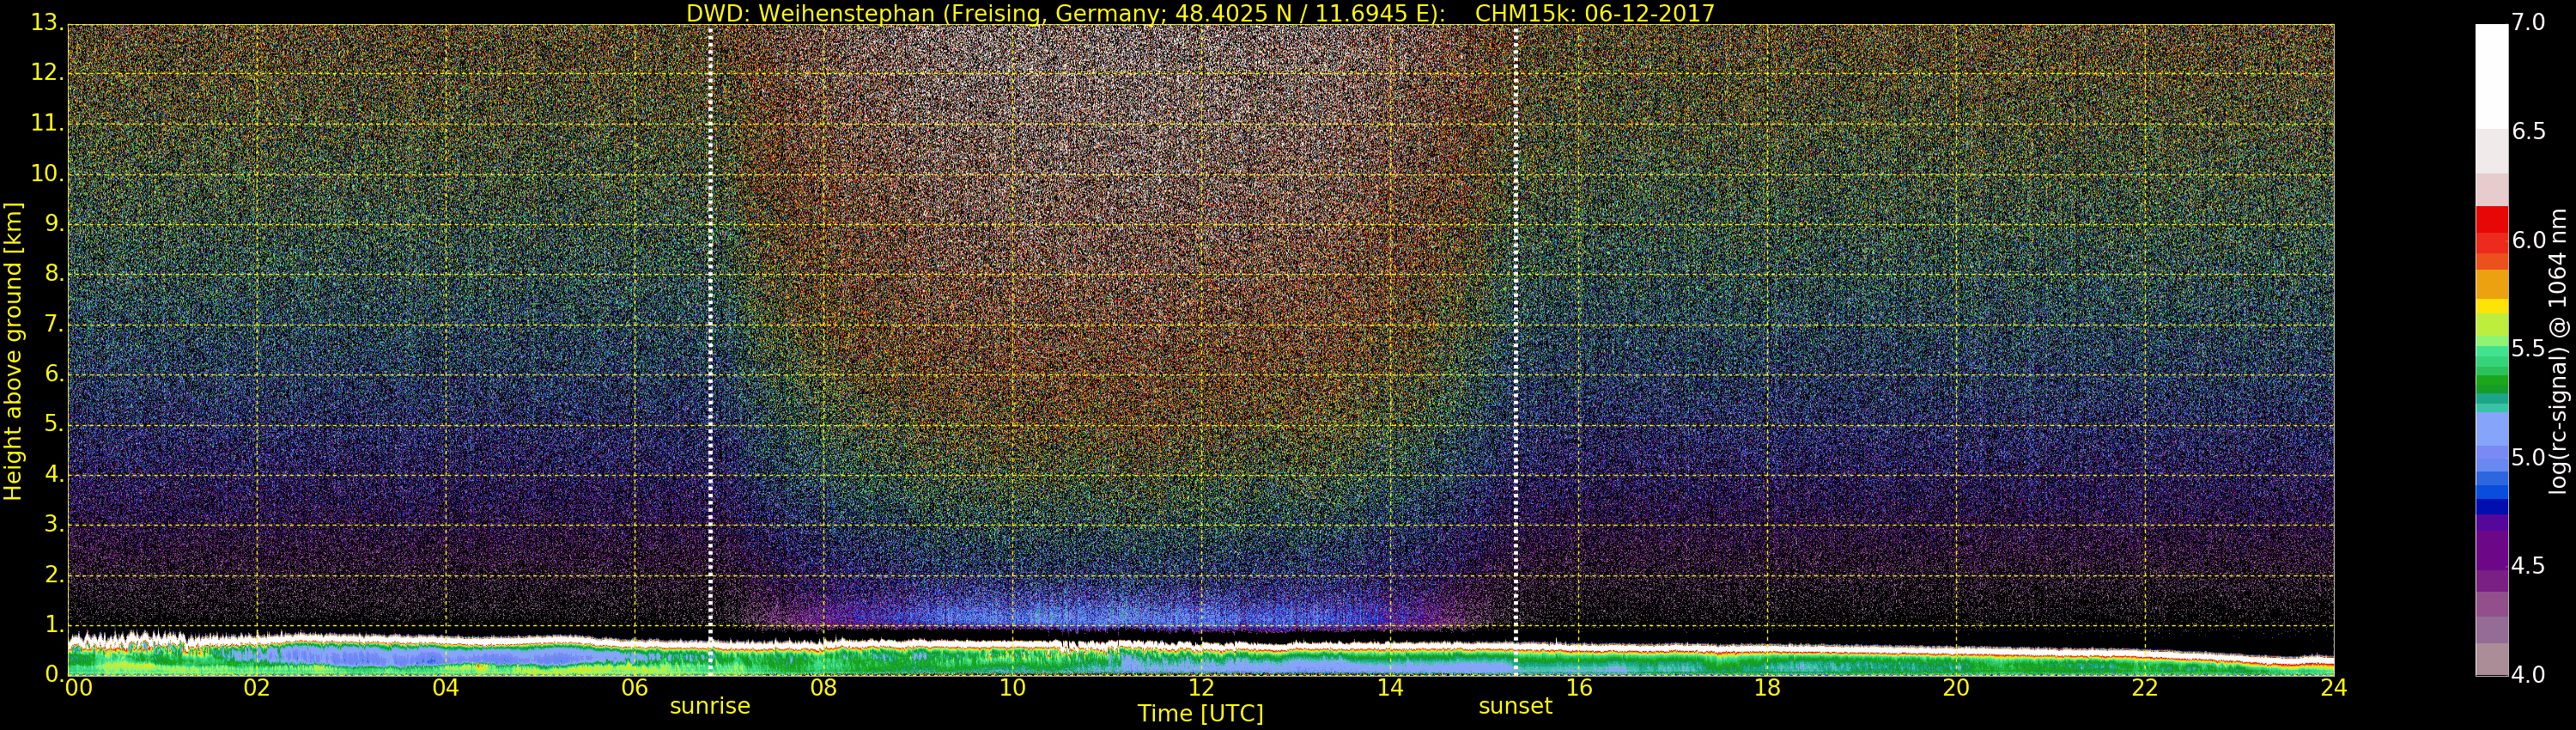Click the 12 tick on the time axis
Screen dimensions: 2576x730
1200,688
